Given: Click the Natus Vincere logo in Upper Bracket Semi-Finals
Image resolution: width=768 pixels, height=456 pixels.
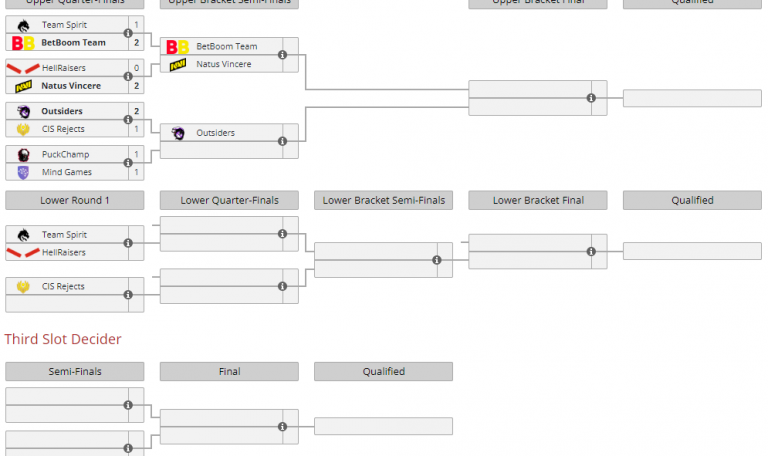Looking at the screenshot, I should coord(177,64).
